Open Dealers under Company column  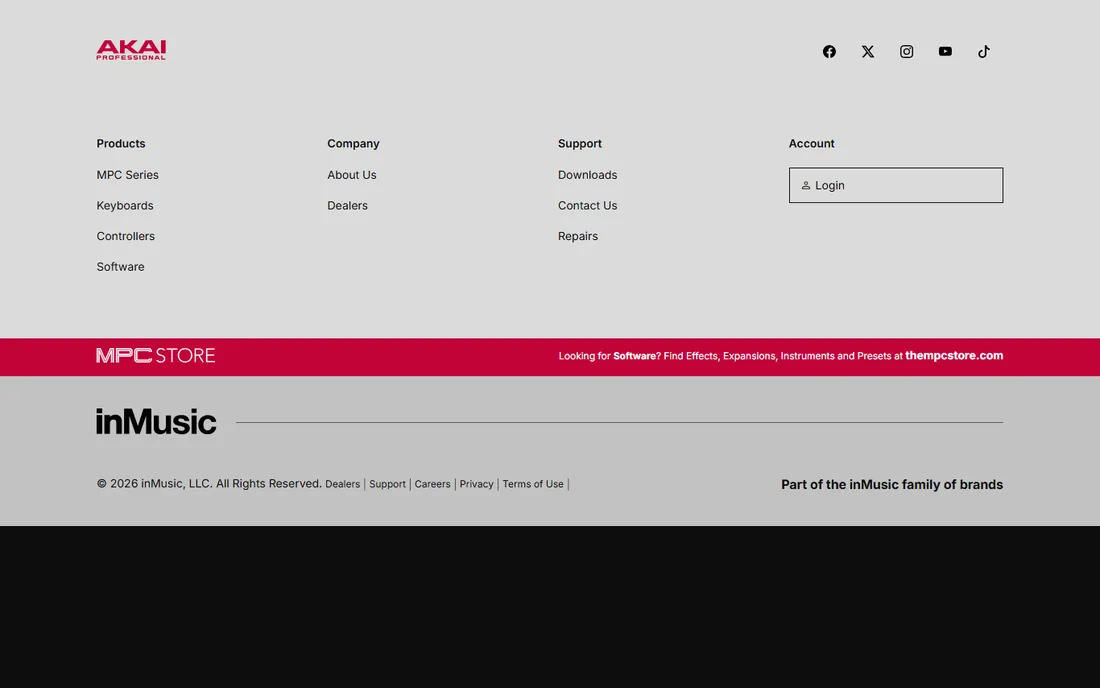coord(347,205)
